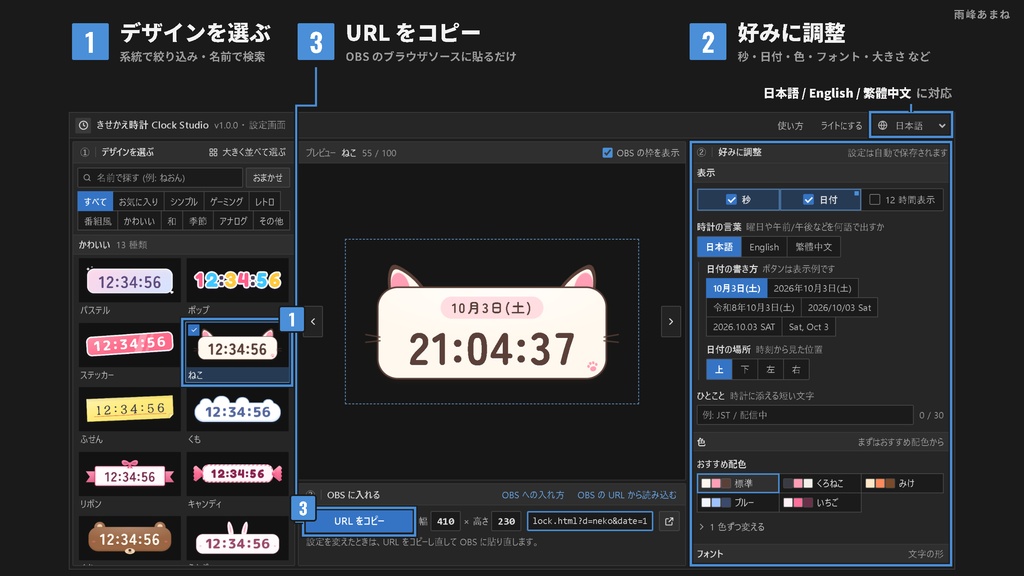Choose date format 2026/10/03 Sat
This screenshot has width=1024, height=576.
pos(839,307)
